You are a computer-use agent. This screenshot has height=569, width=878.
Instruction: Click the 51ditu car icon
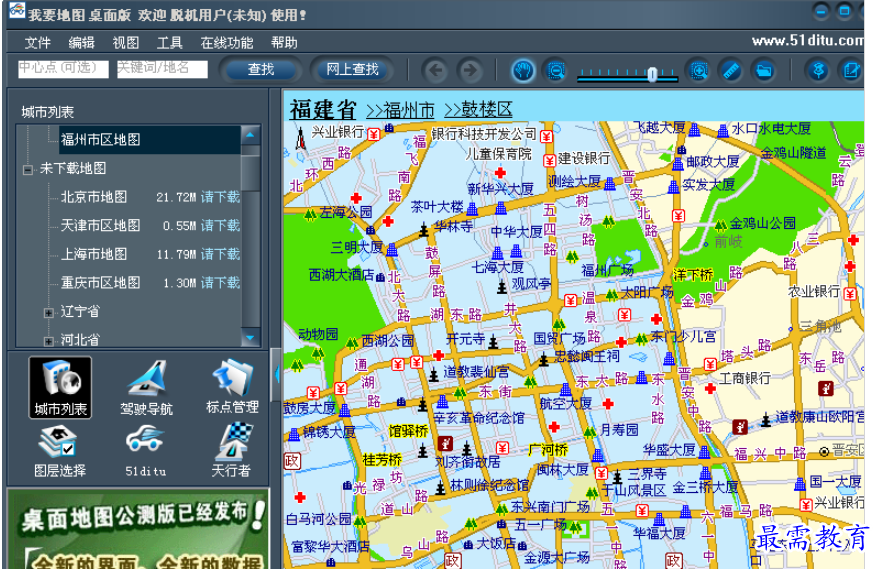coord(146,450)
